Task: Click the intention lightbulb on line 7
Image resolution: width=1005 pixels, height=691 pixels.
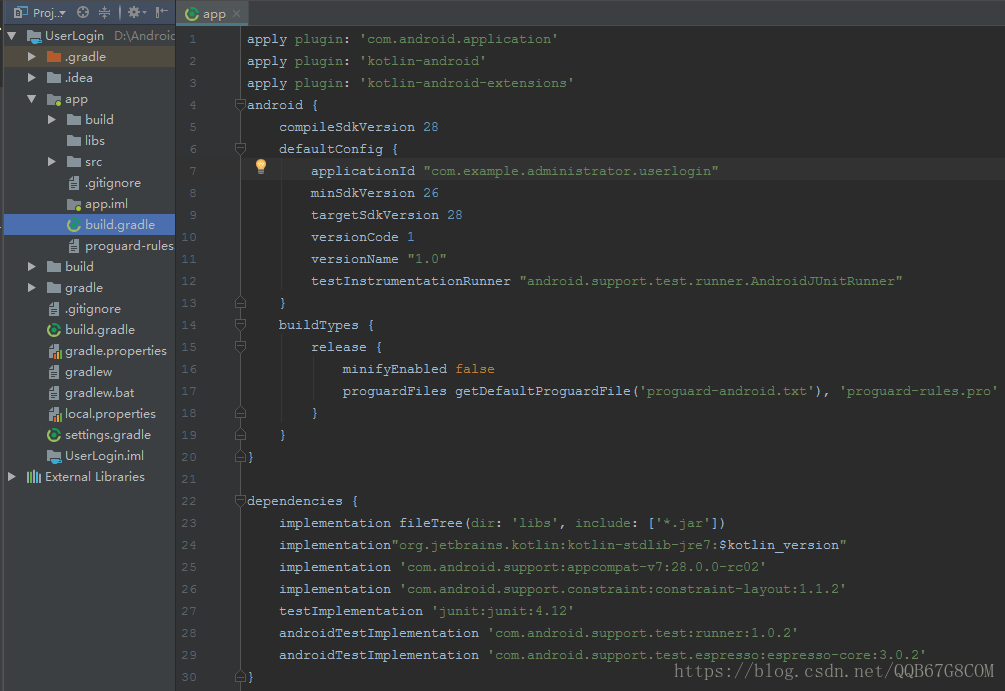Action: [261, 167]
